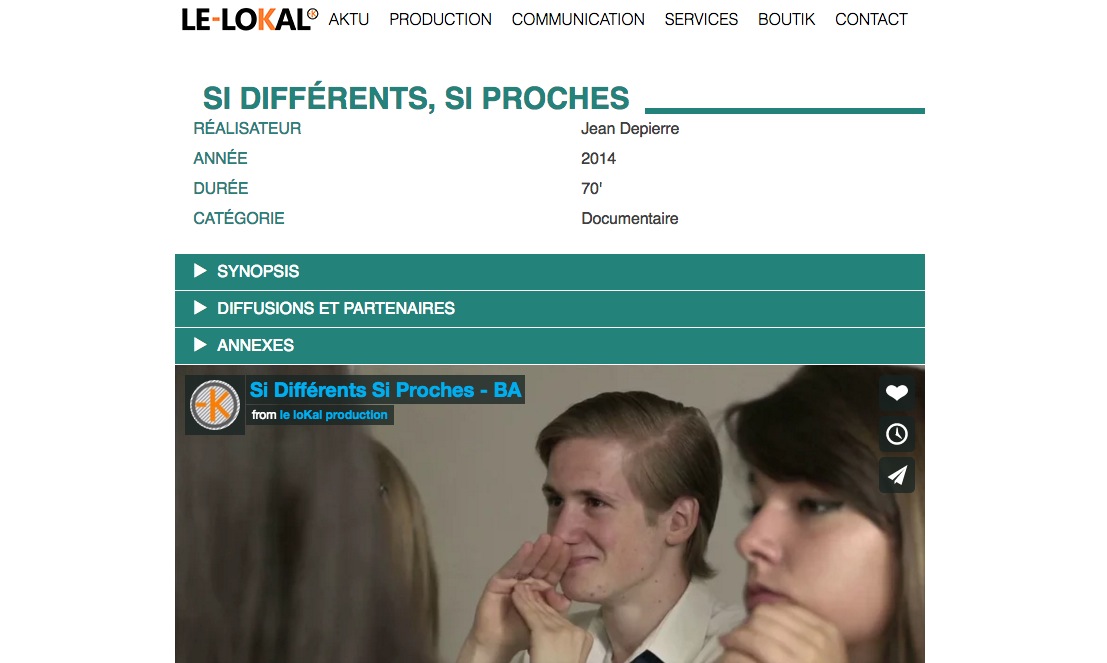This screenshot has width=1107, height=663.
Task: Click the SI DIFFÉRENTS, SI PROCHES heading
Action: (x=416, y=98)
